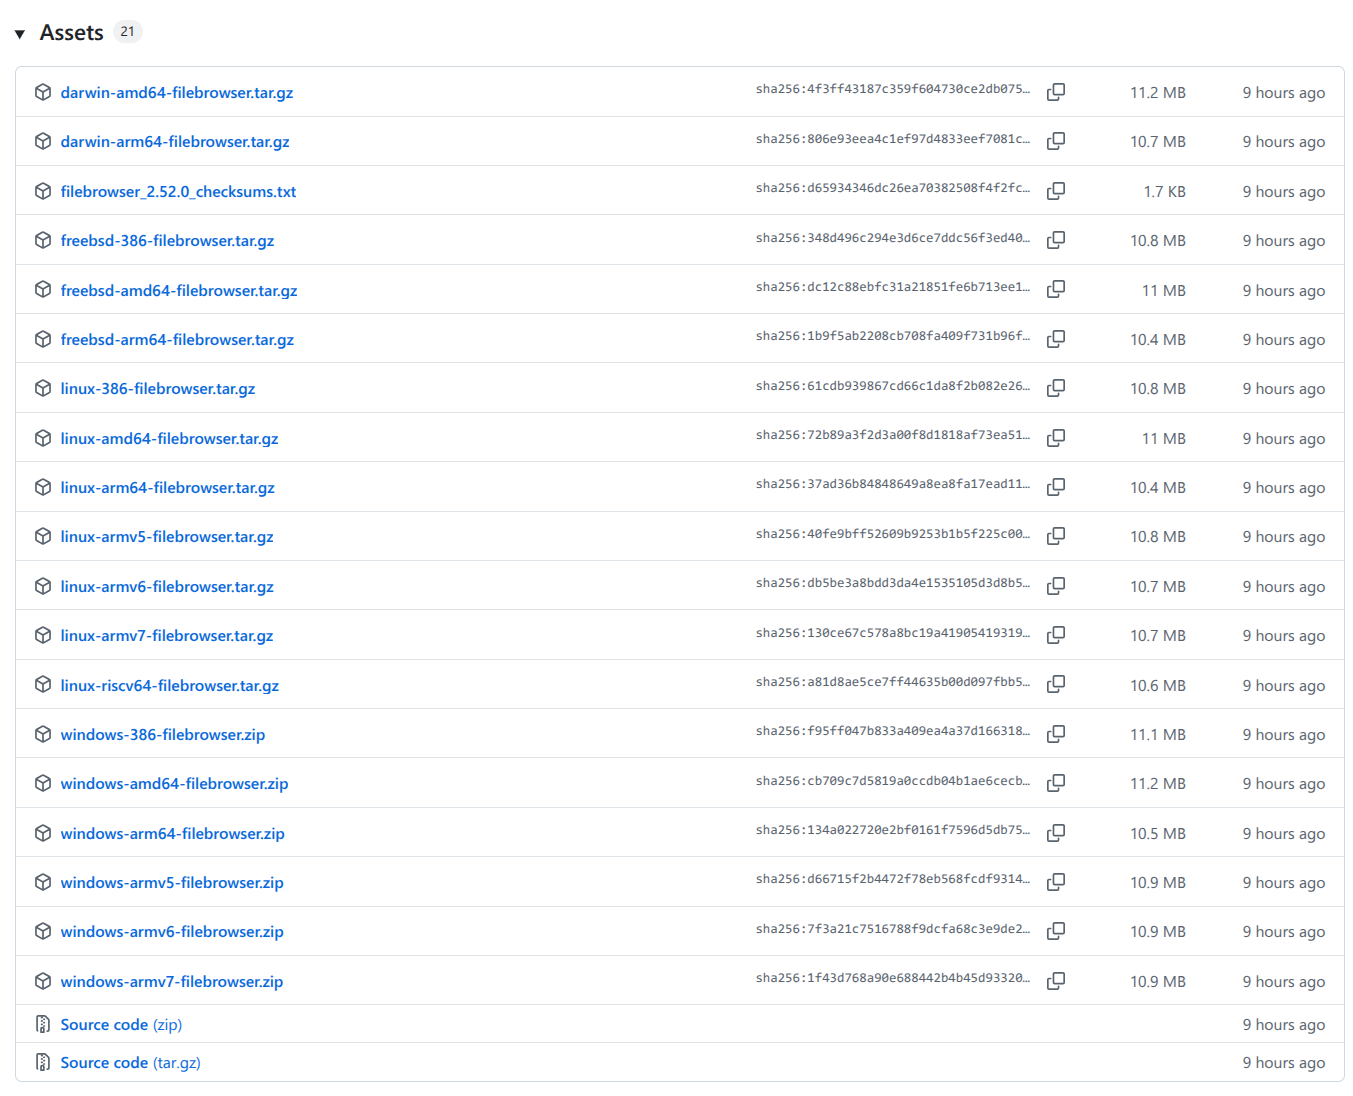The height and width of the screenshot is (1096, 1353).
Task: Download darwin-arm64-filebrowser.tar.gz
Action: tap(175, 142)
